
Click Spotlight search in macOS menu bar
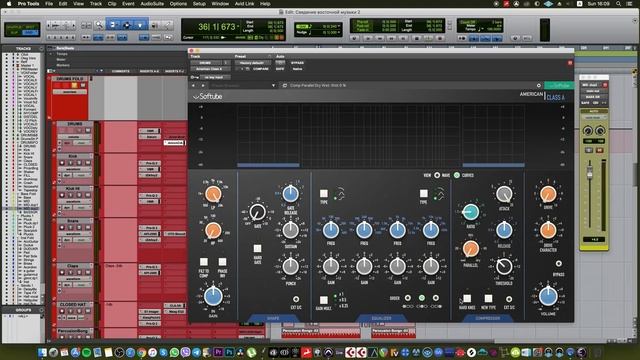click(x=618, y=4)
